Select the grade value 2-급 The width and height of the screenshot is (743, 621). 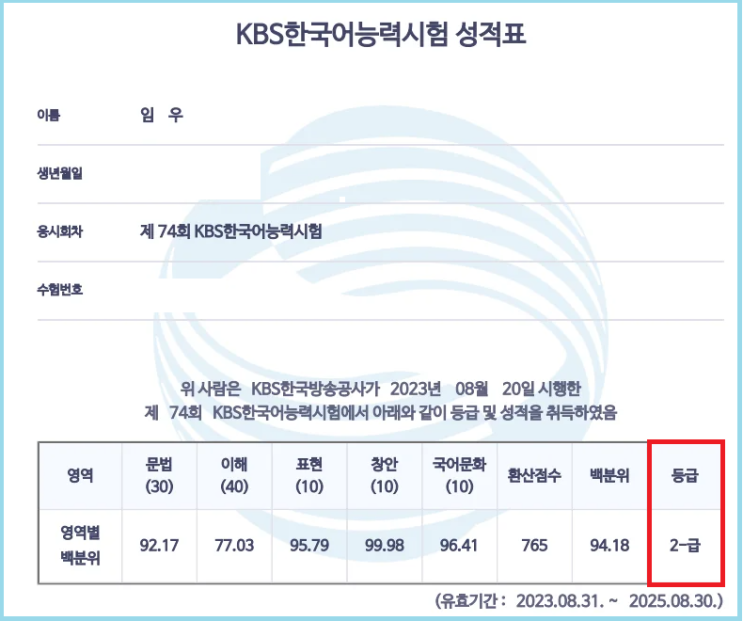(x=685, y=546)
